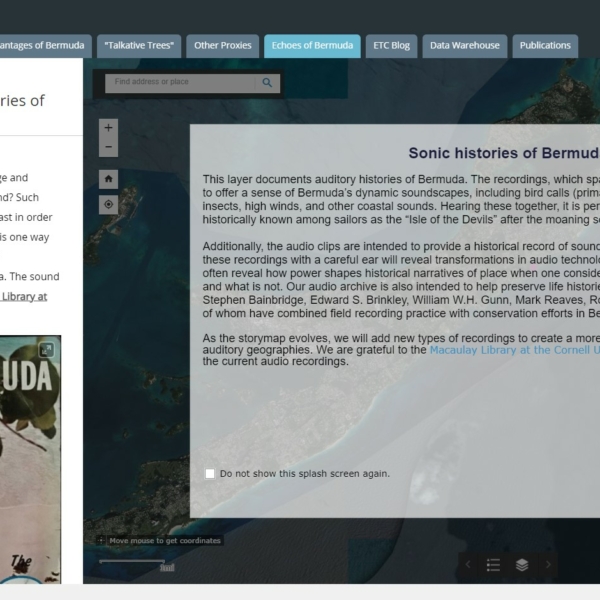This screenshot has width=600, height=600.
Task: Open the Publications tab
Action: [545, 46]
